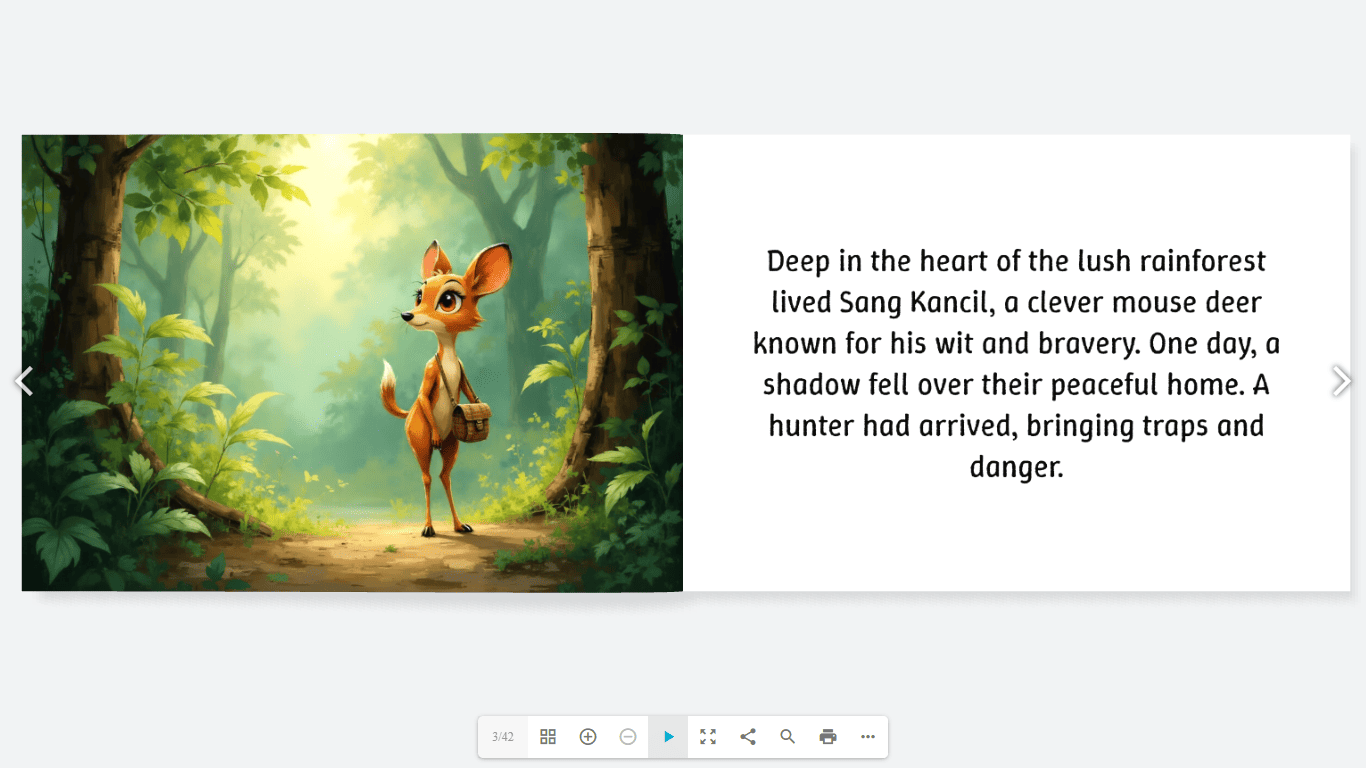The image size is (1366, 768).
Task: Zoom out with the minus icon
Action: [628, 737]
